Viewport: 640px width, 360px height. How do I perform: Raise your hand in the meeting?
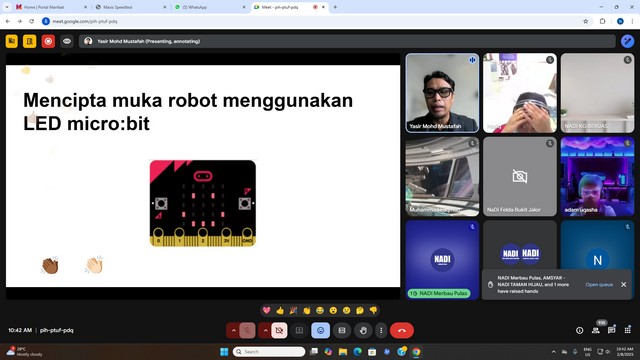pos(363,330)
